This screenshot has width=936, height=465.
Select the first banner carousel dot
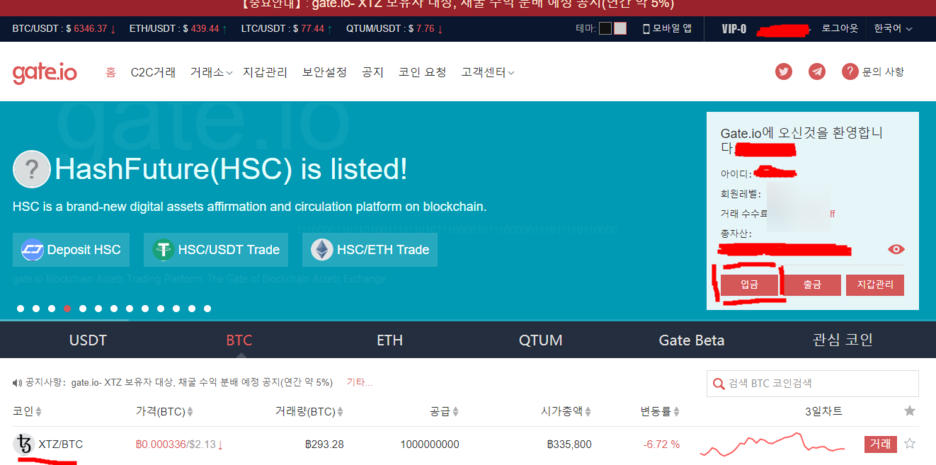(x=21, y=309)
